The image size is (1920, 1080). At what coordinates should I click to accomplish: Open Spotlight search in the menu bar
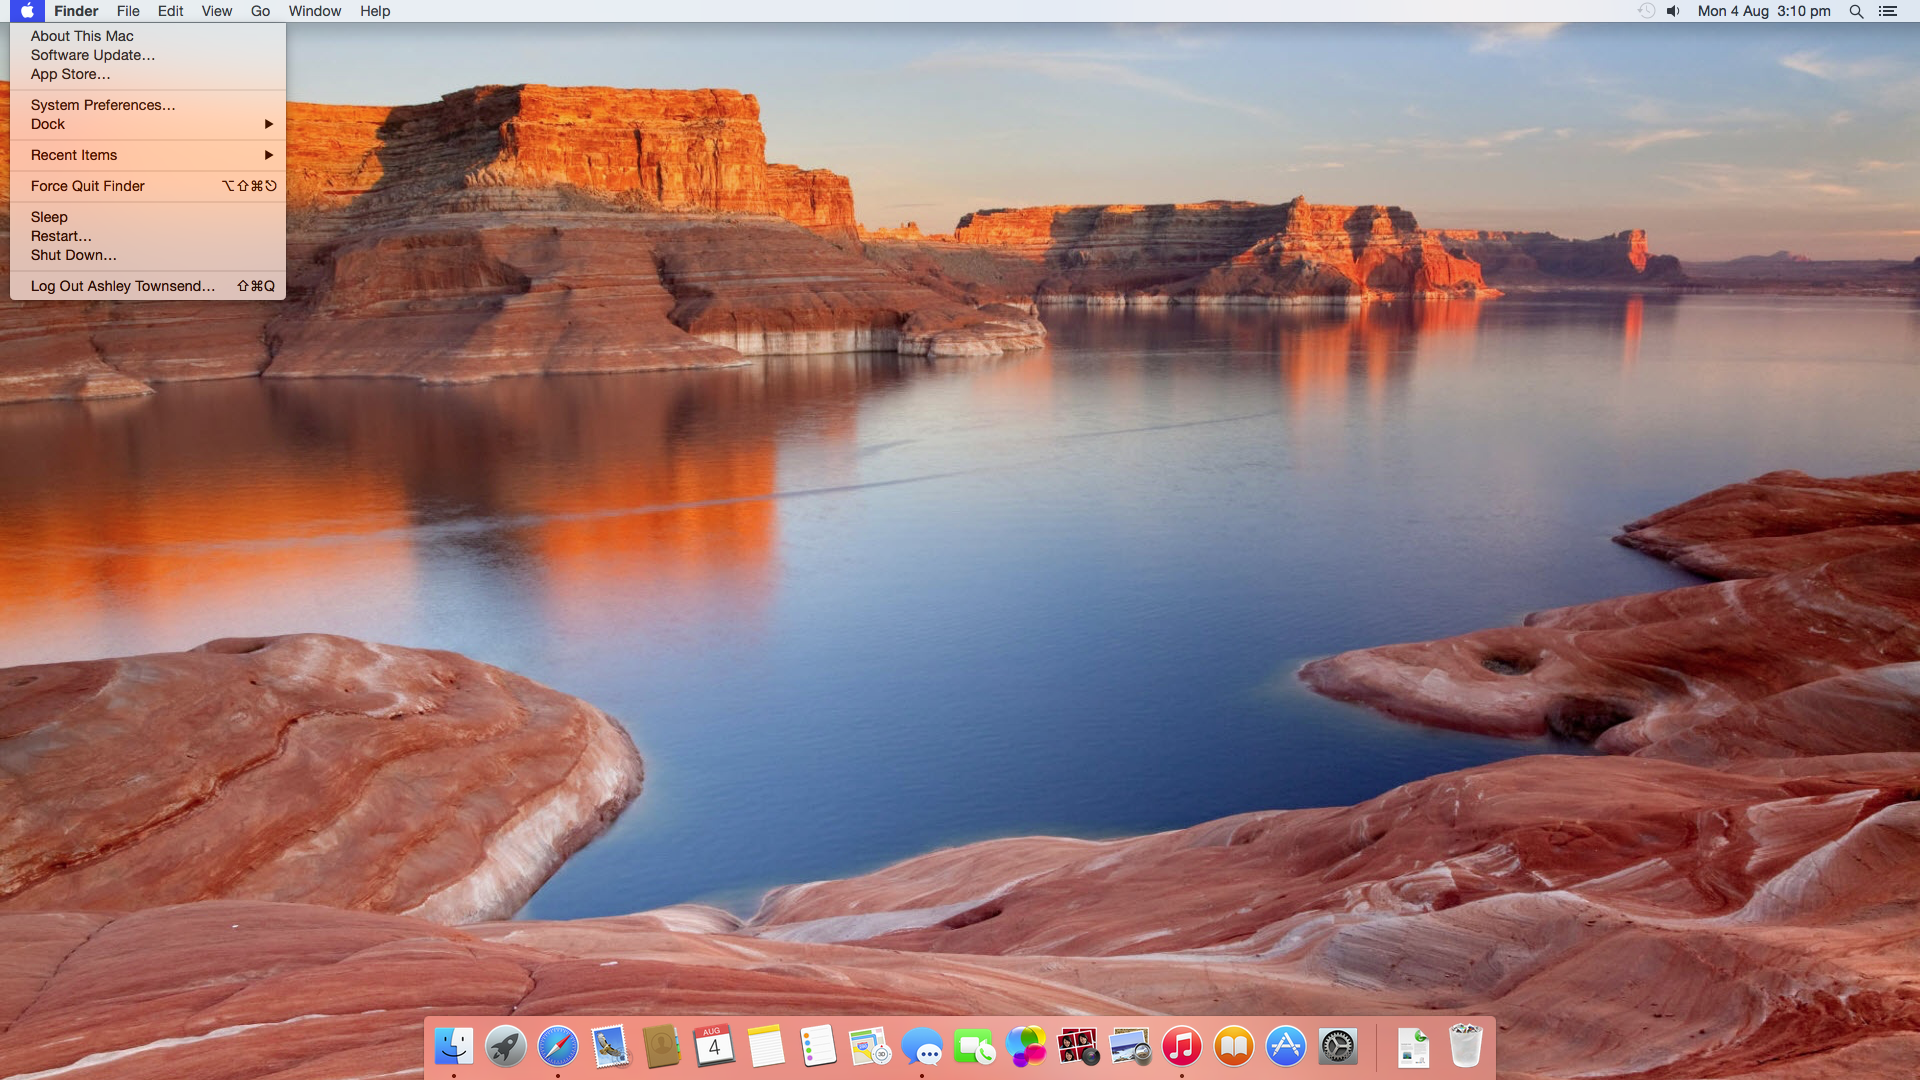1856,11
